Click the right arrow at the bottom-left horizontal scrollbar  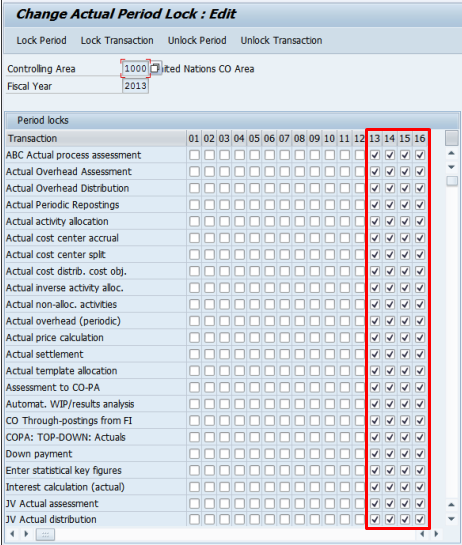(x=26, y=534)
